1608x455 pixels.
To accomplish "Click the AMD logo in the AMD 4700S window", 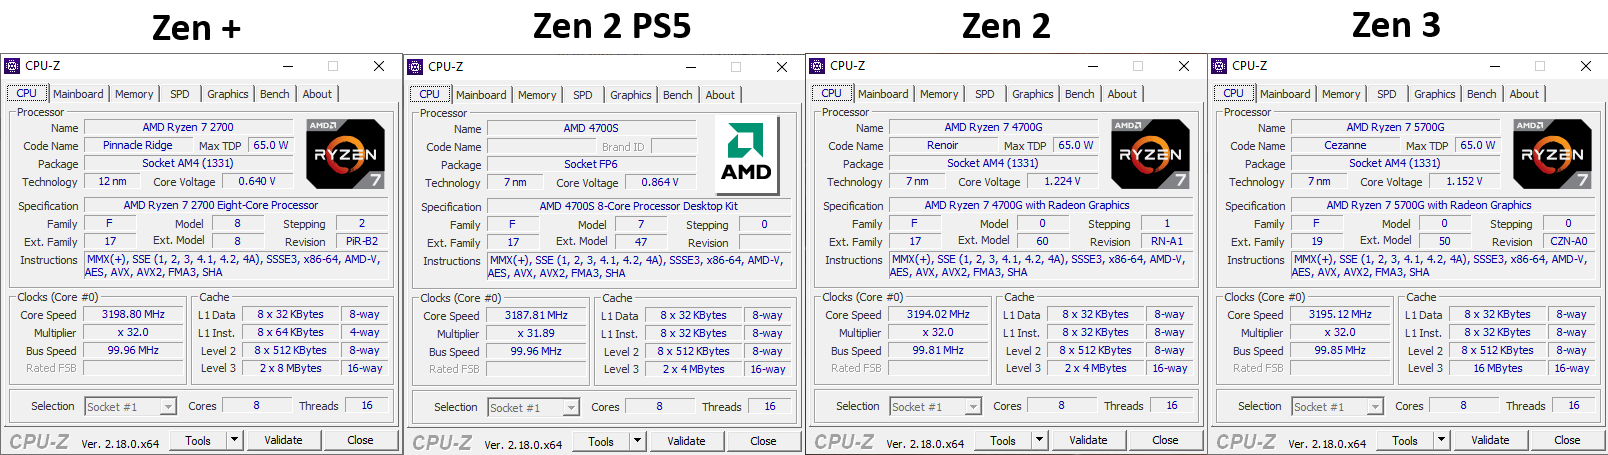I will (x=746, y=152).
